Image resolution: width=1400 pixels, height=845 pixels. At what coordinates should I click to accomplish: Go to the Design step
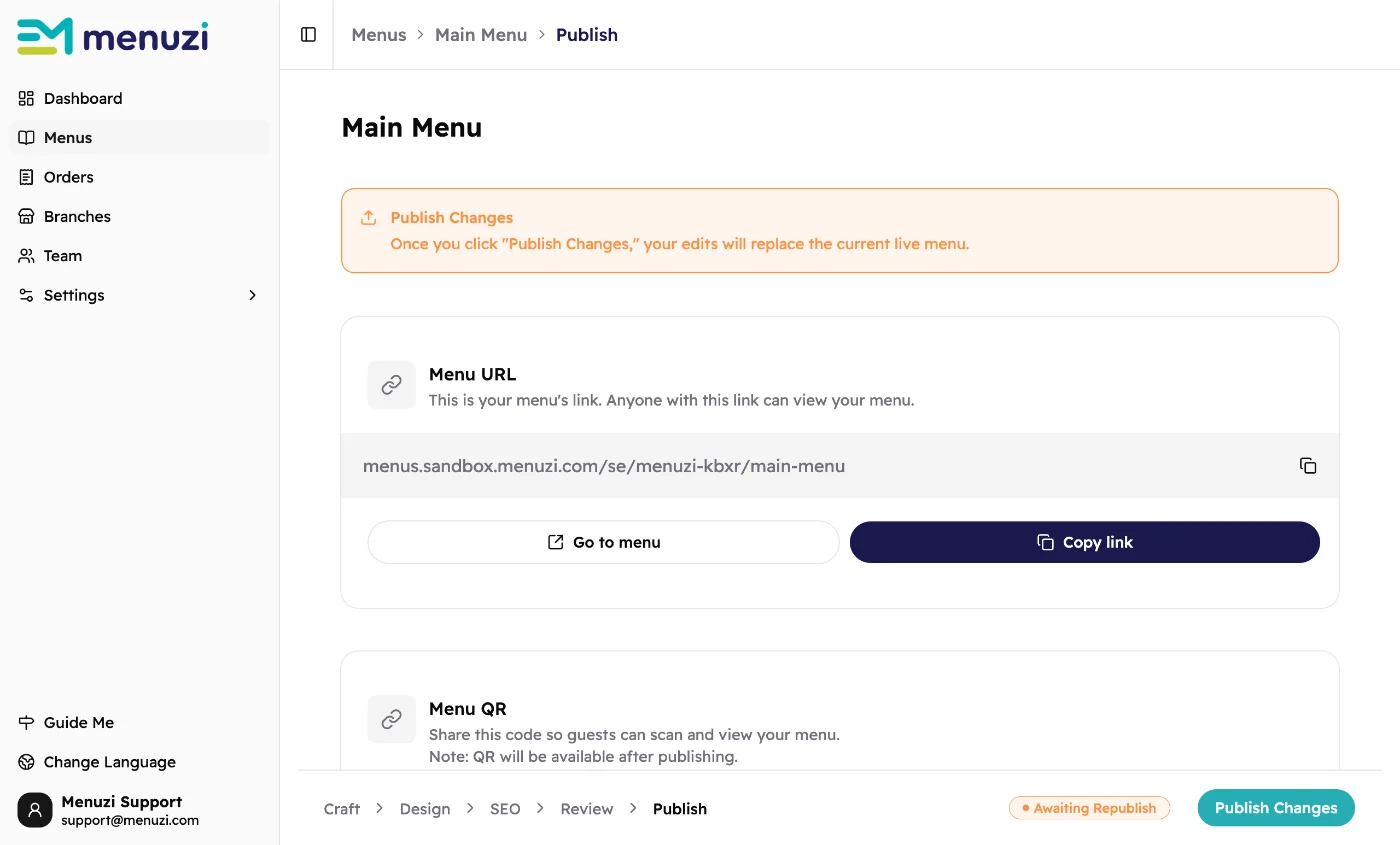[425, 809]
